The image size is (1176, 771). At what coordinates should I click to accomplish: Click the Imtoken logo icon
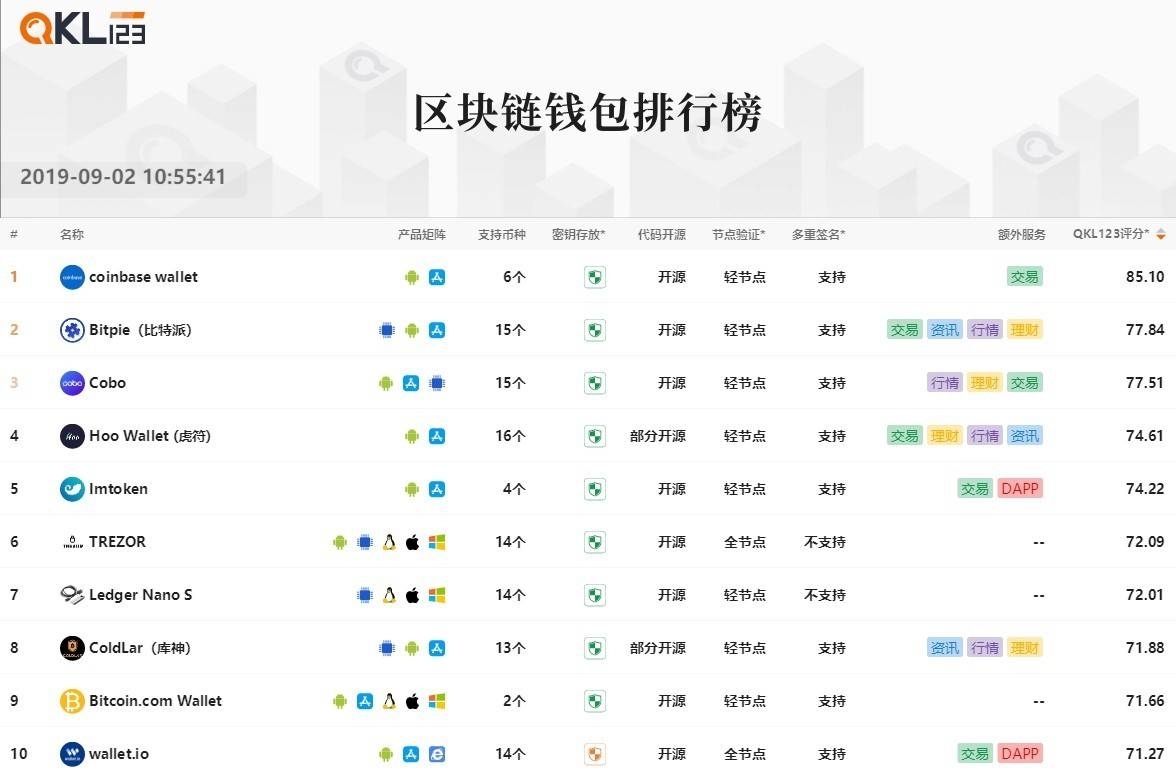[x=72, y=489]
